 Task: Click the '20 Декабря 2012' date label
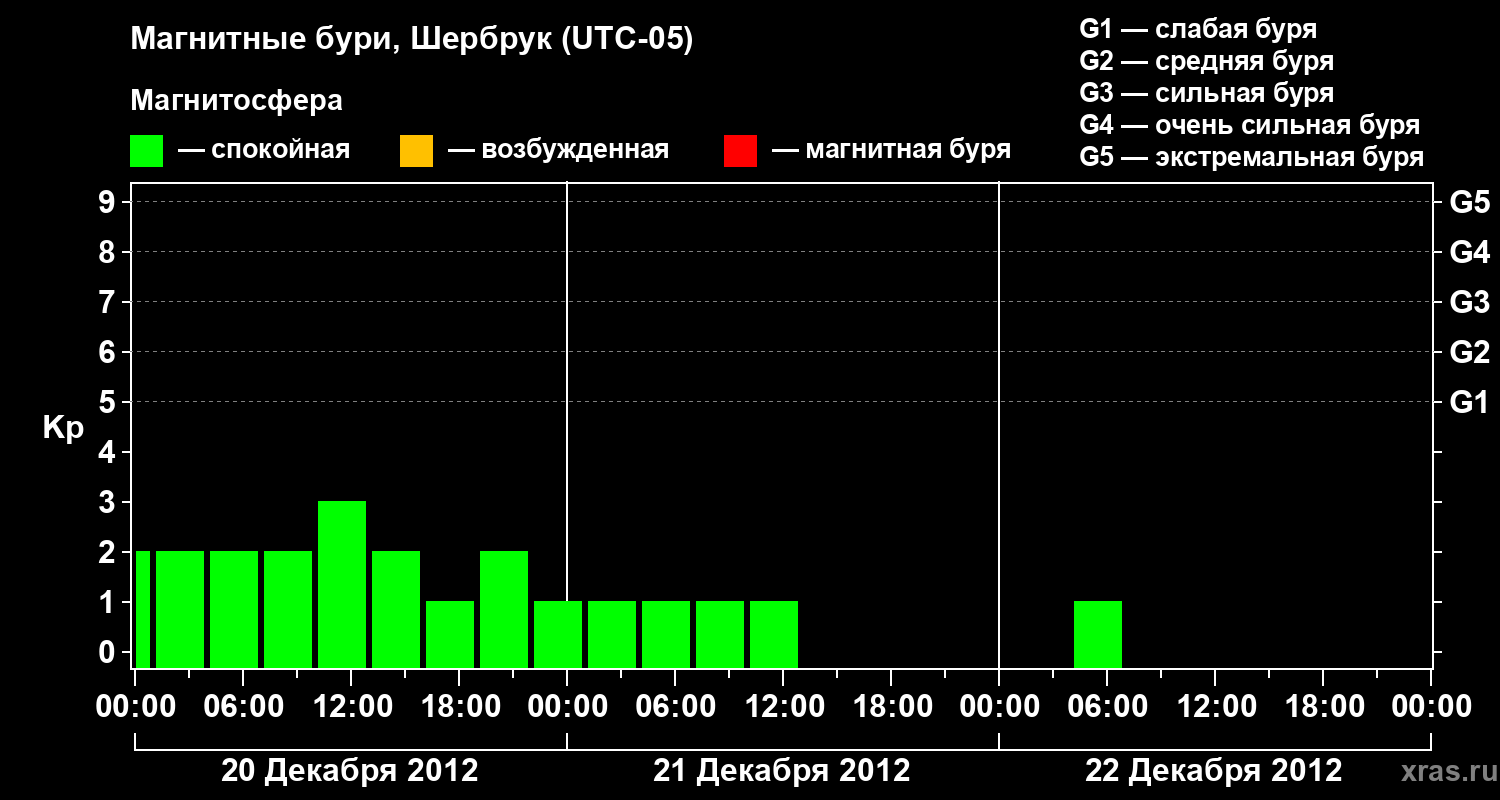(x=350, y=771)
